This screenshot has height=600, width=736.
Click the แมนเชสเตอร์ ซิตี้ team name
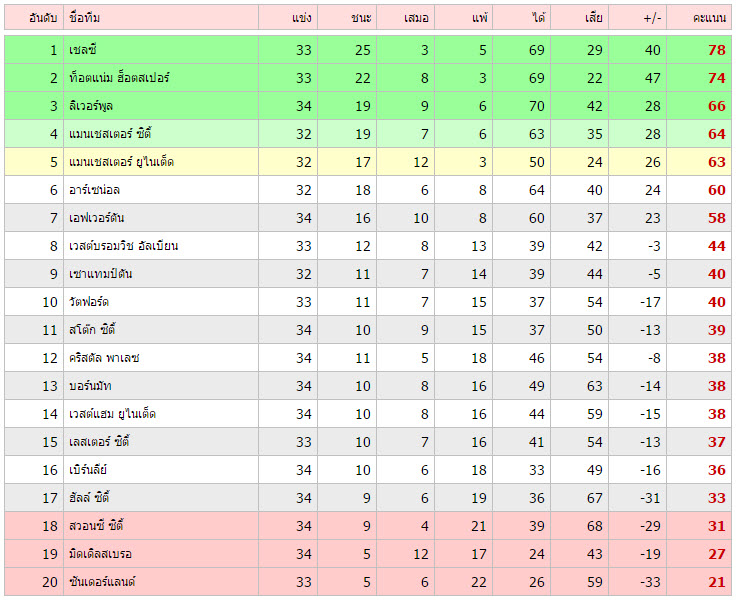(111, 134)
